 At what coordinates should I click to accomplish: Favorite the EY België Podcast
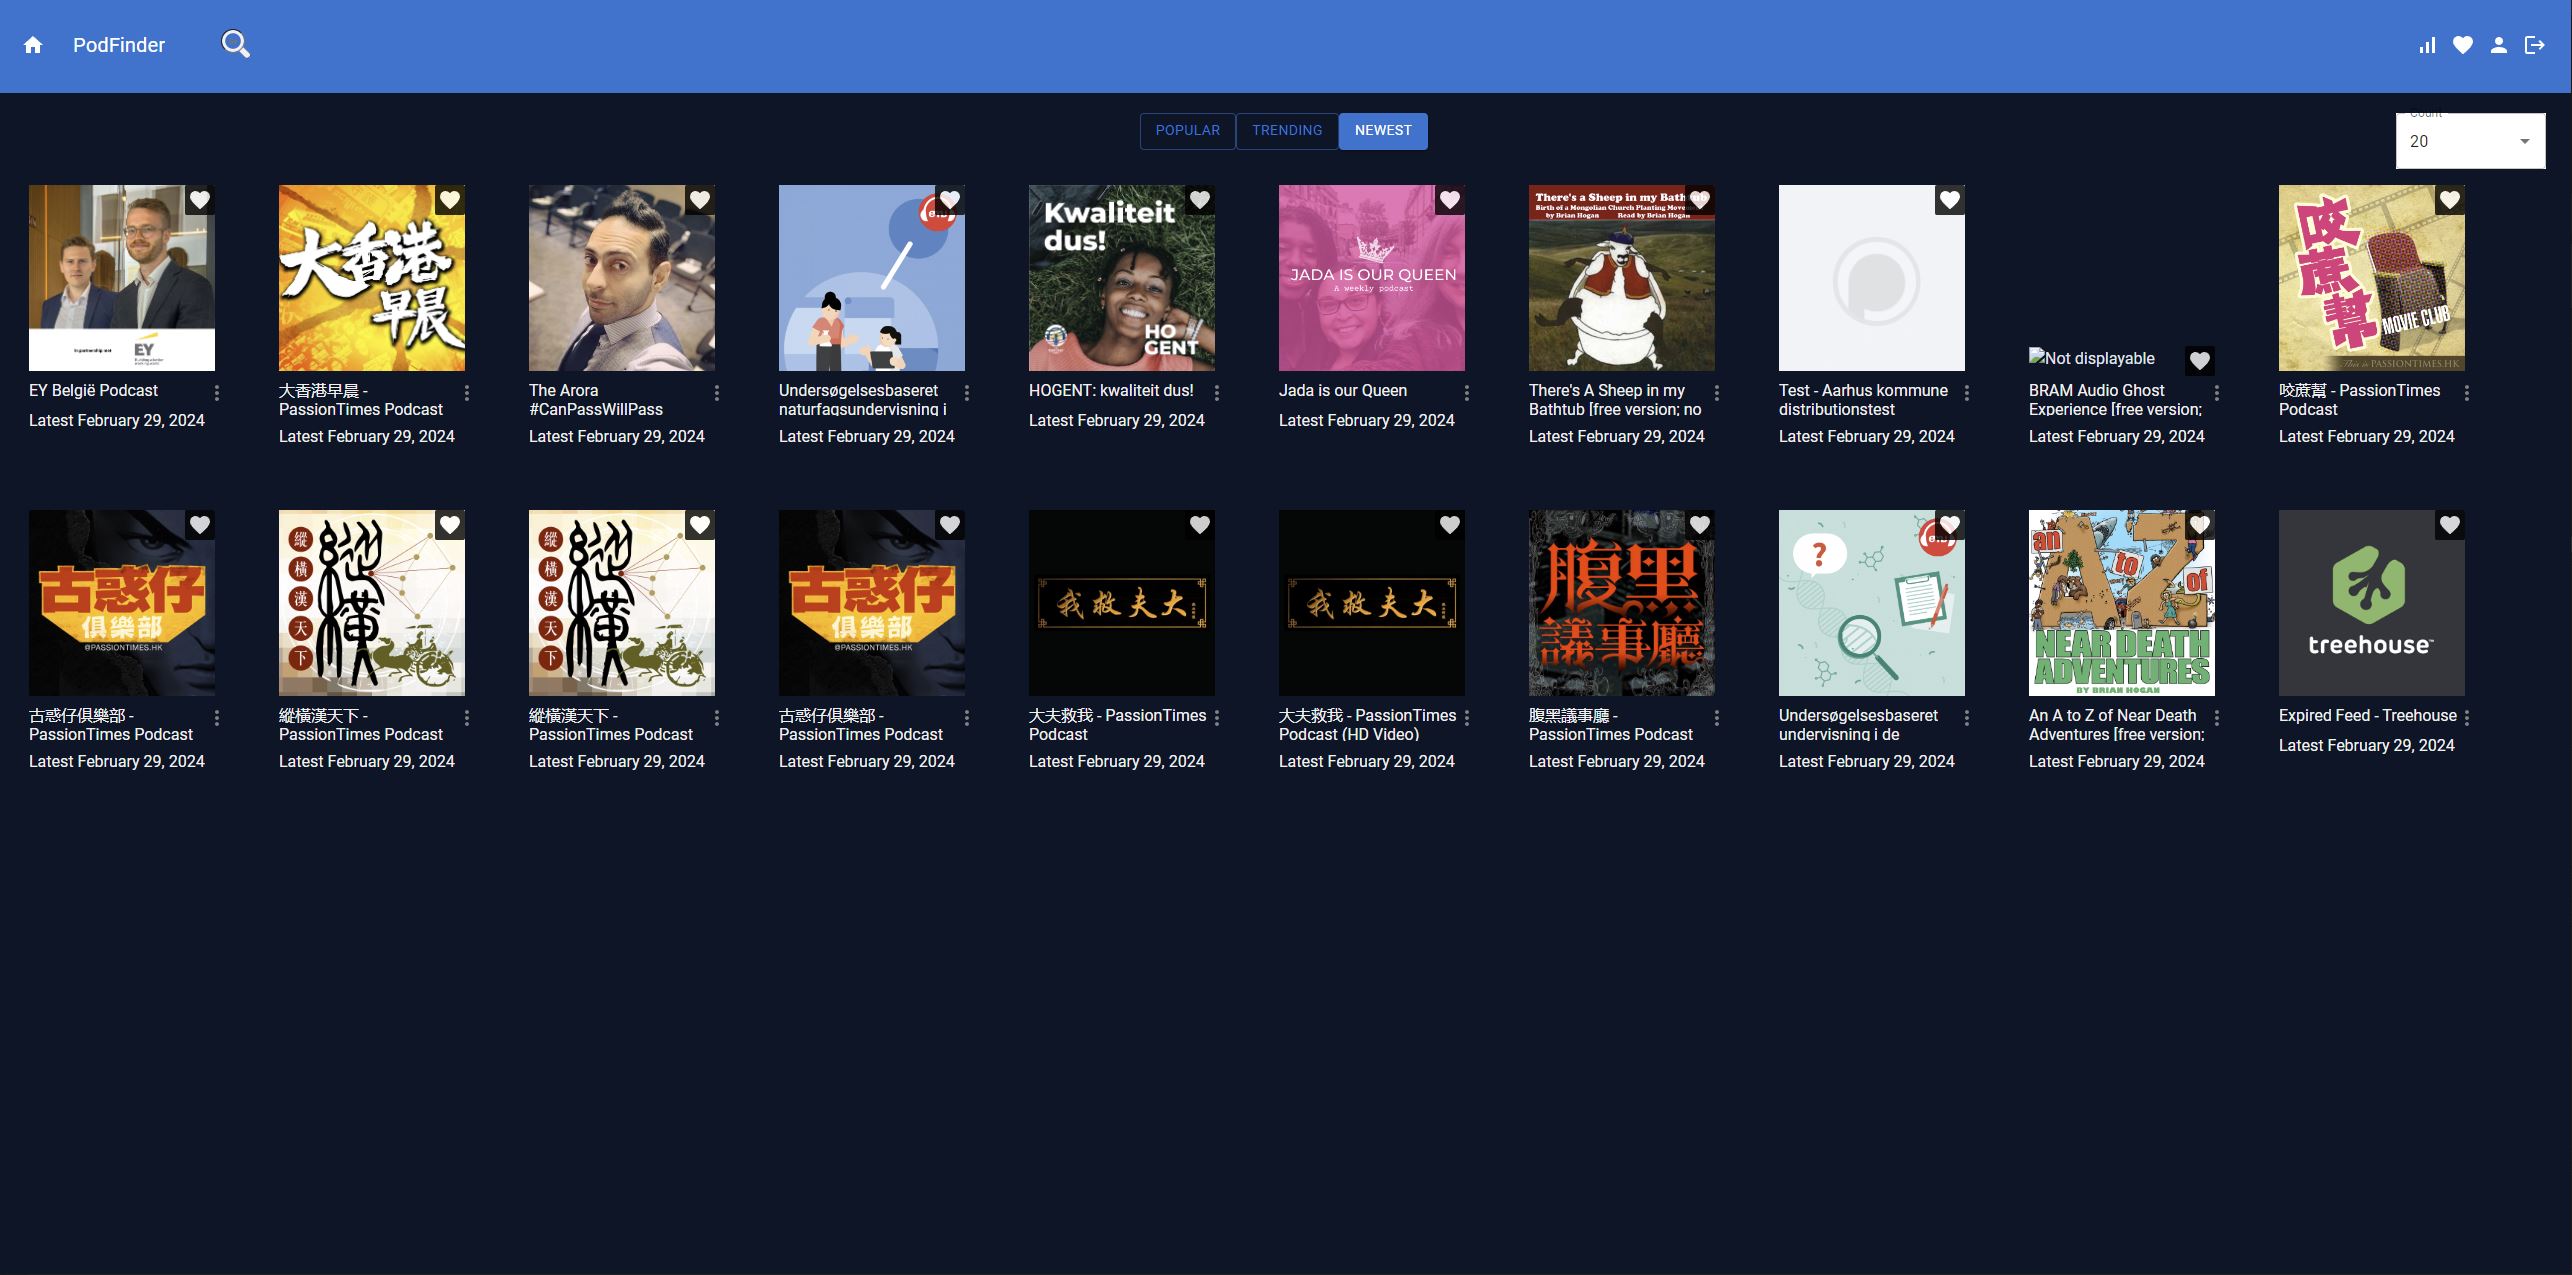point(200,200)
